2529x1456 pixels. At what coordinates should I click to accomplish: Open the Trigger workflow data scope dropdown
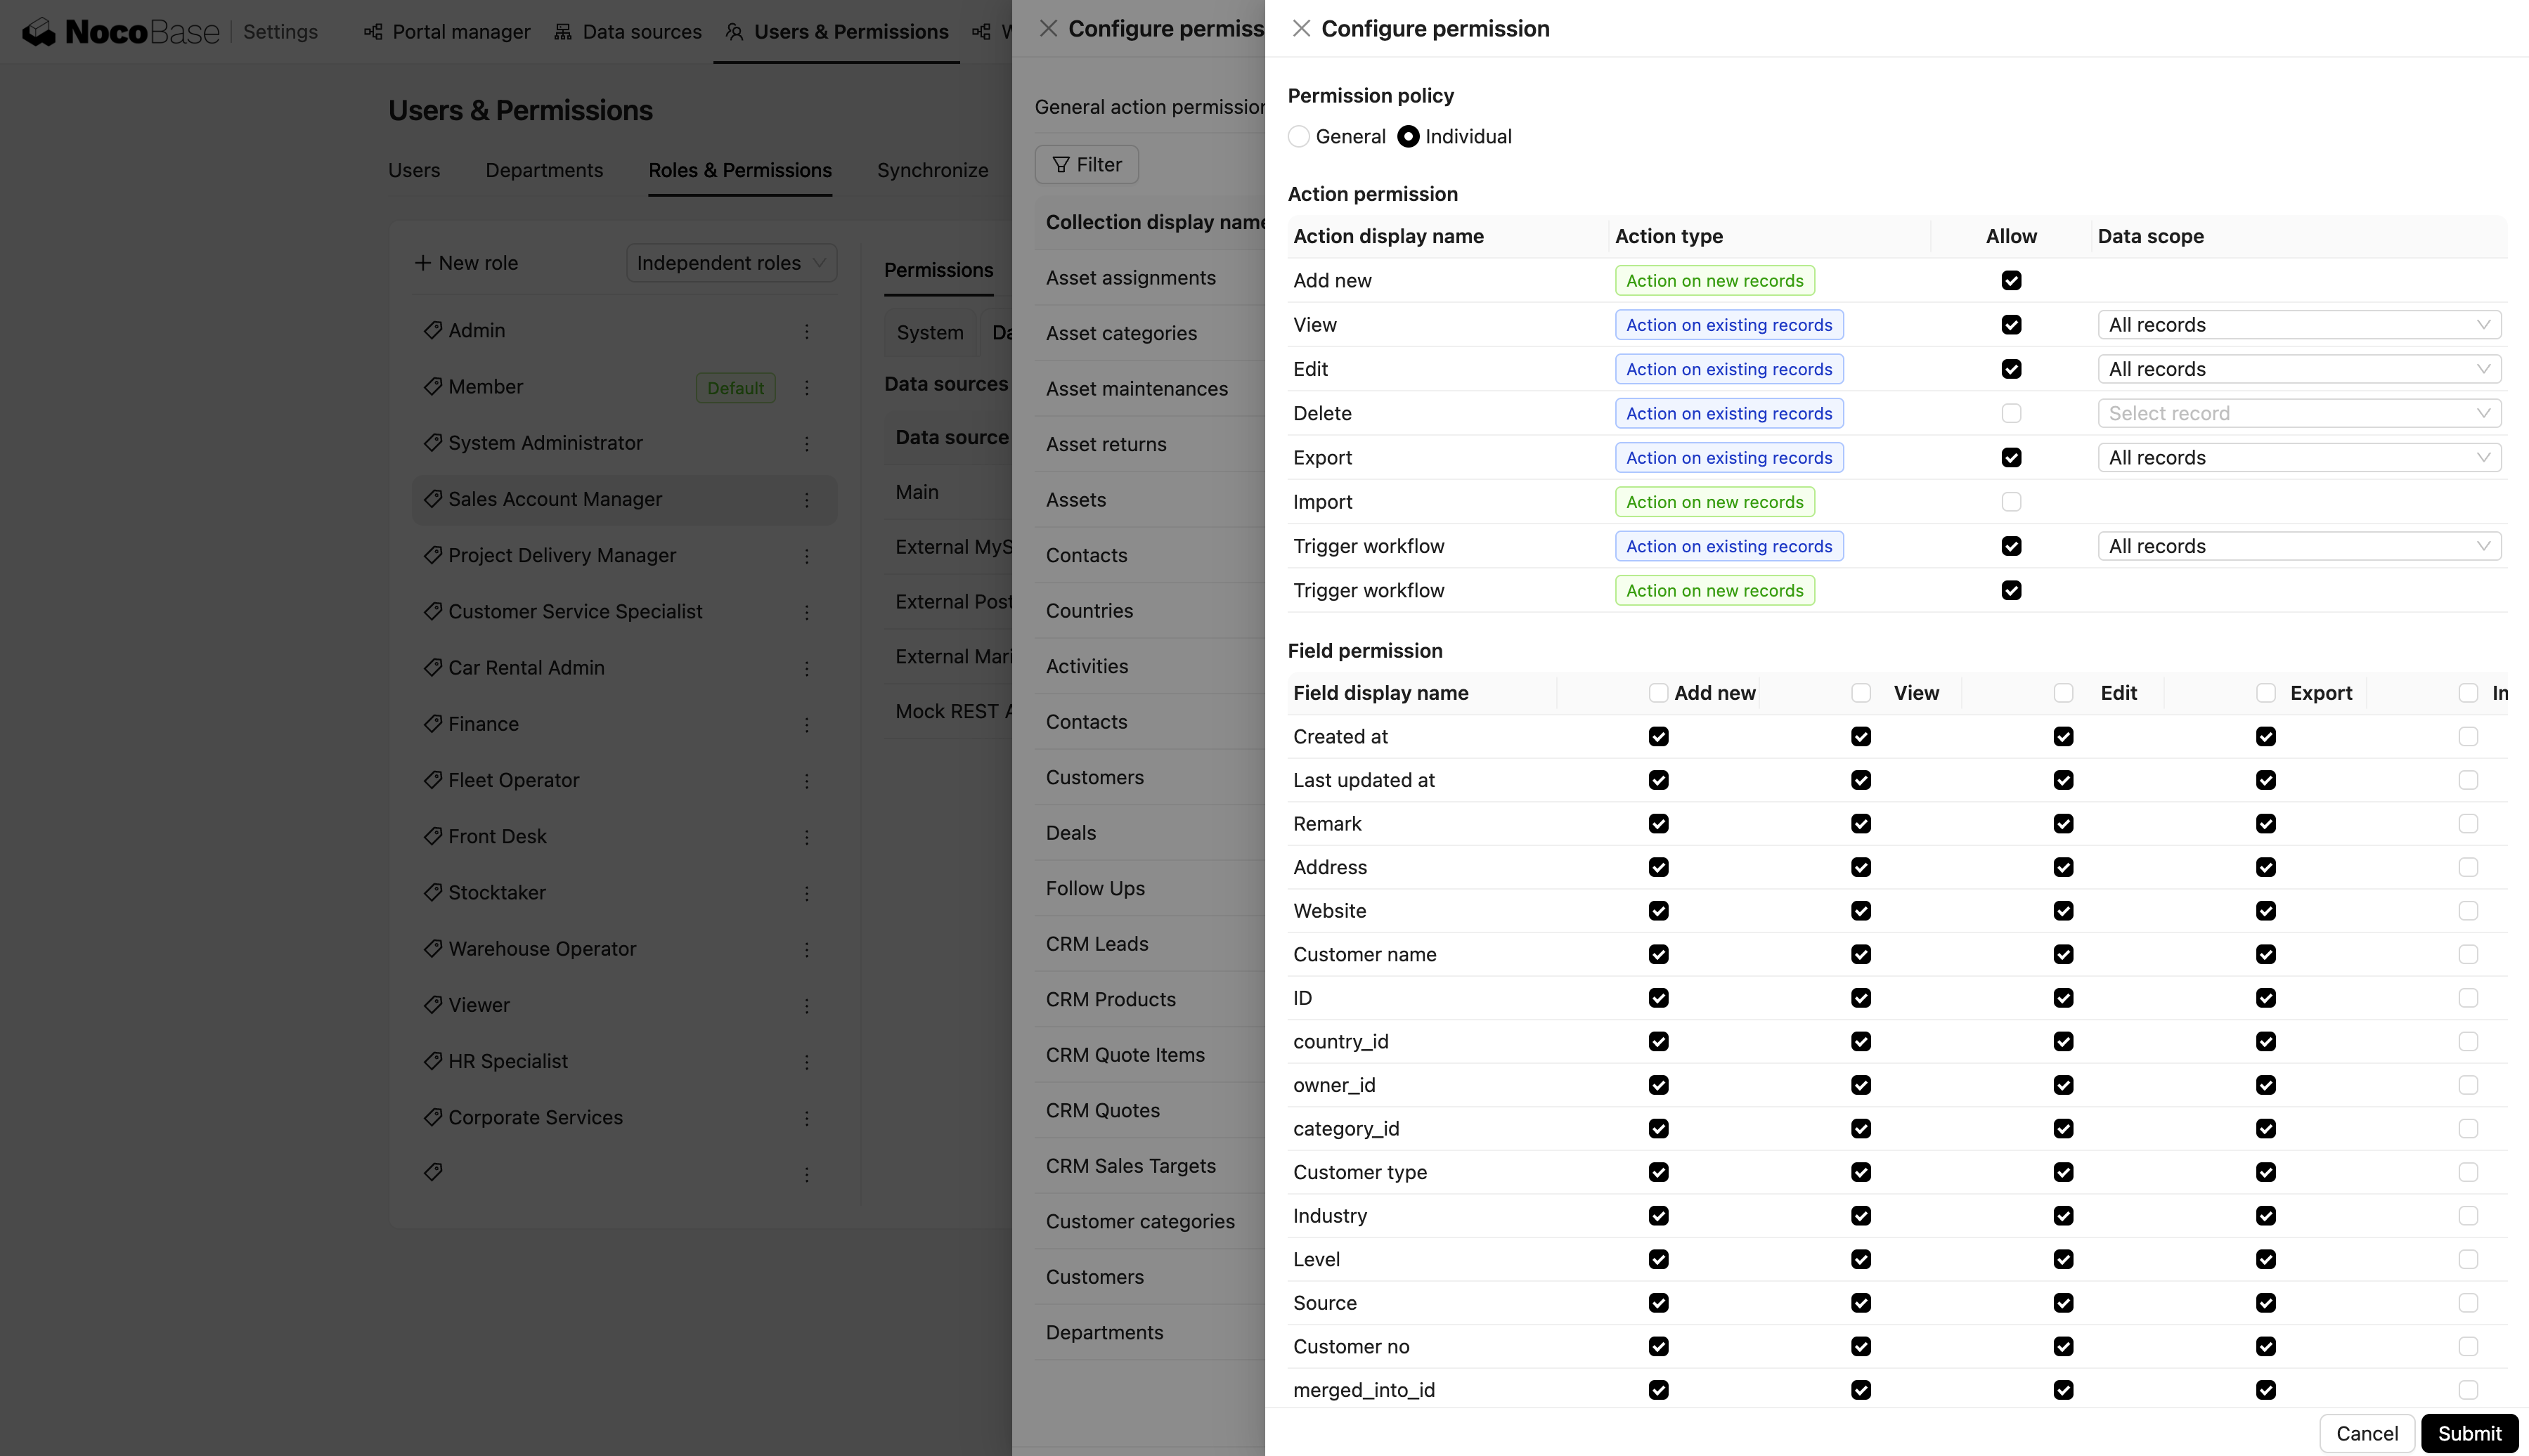[2299, 546]
